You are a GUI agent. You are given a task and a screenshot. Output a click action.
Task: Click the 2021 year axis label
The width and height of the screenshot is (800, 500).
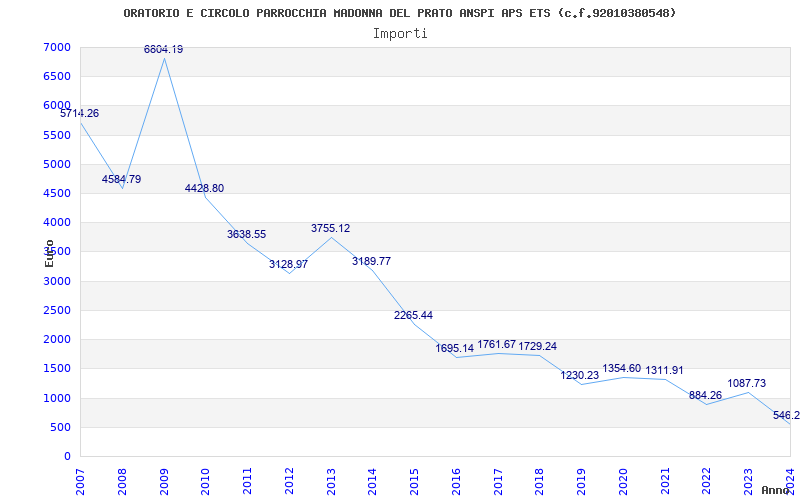point(665,482)
